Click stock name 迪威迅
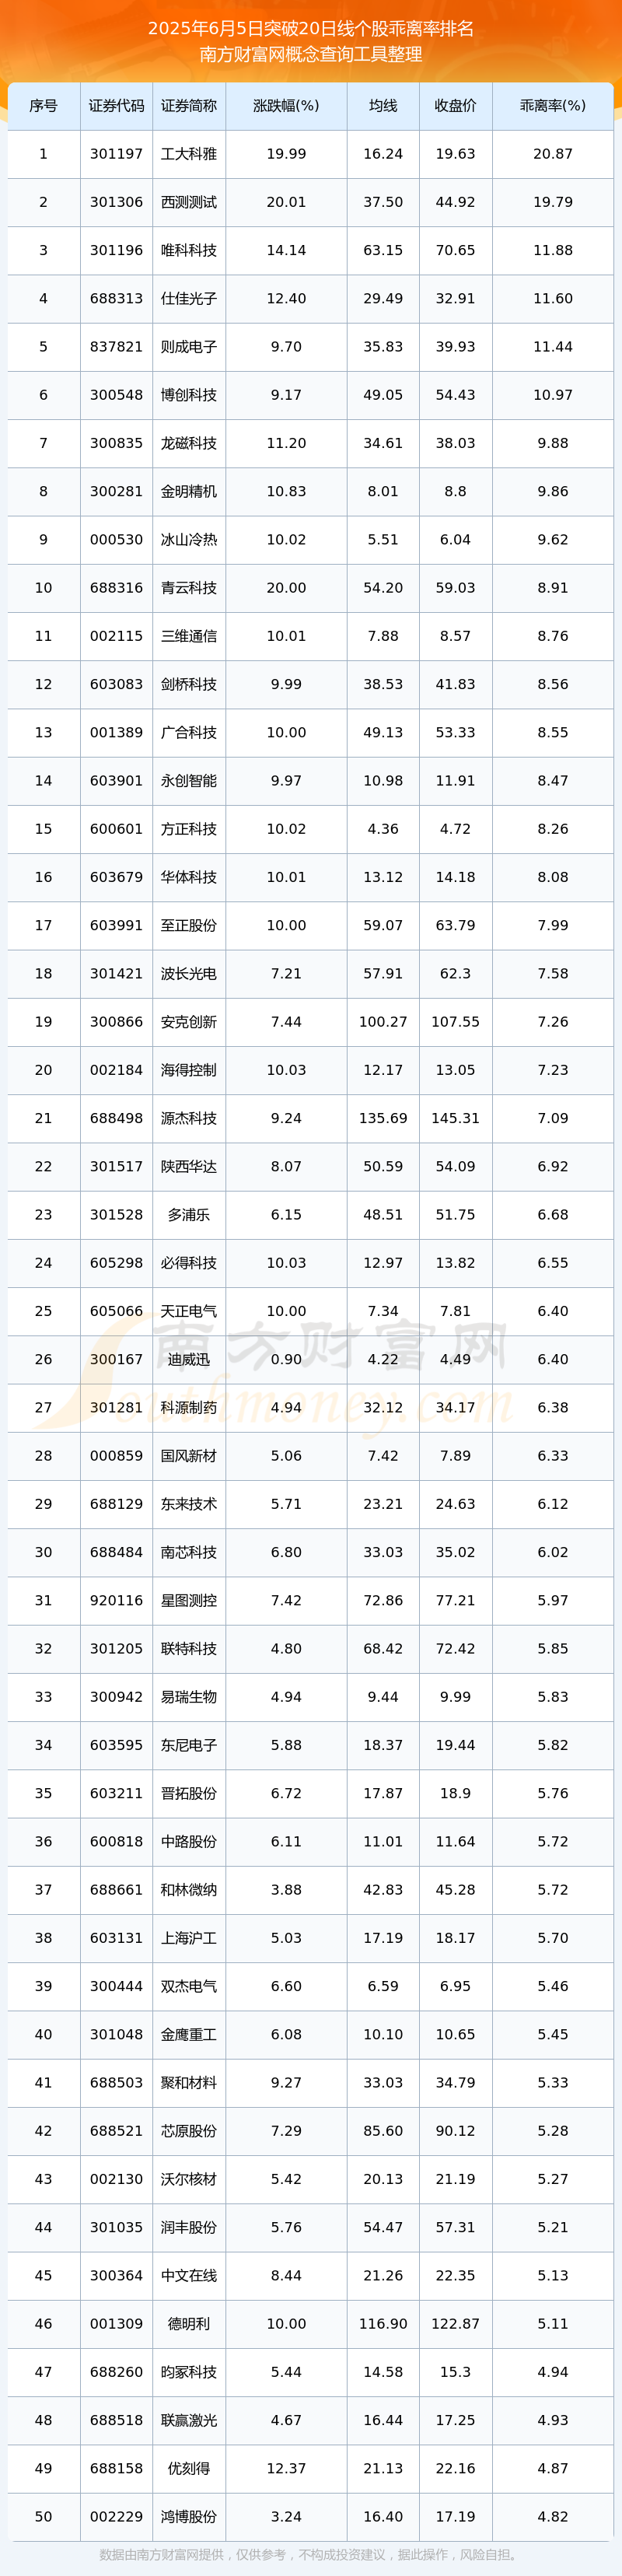Viewport: 622px width, 2576px height. pos(189,1359)
